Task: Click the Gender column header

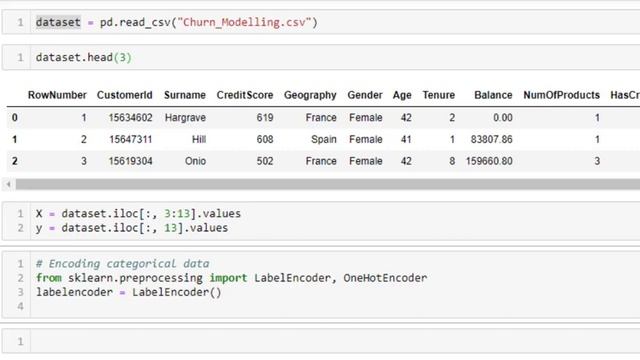Action: (365, 95)
